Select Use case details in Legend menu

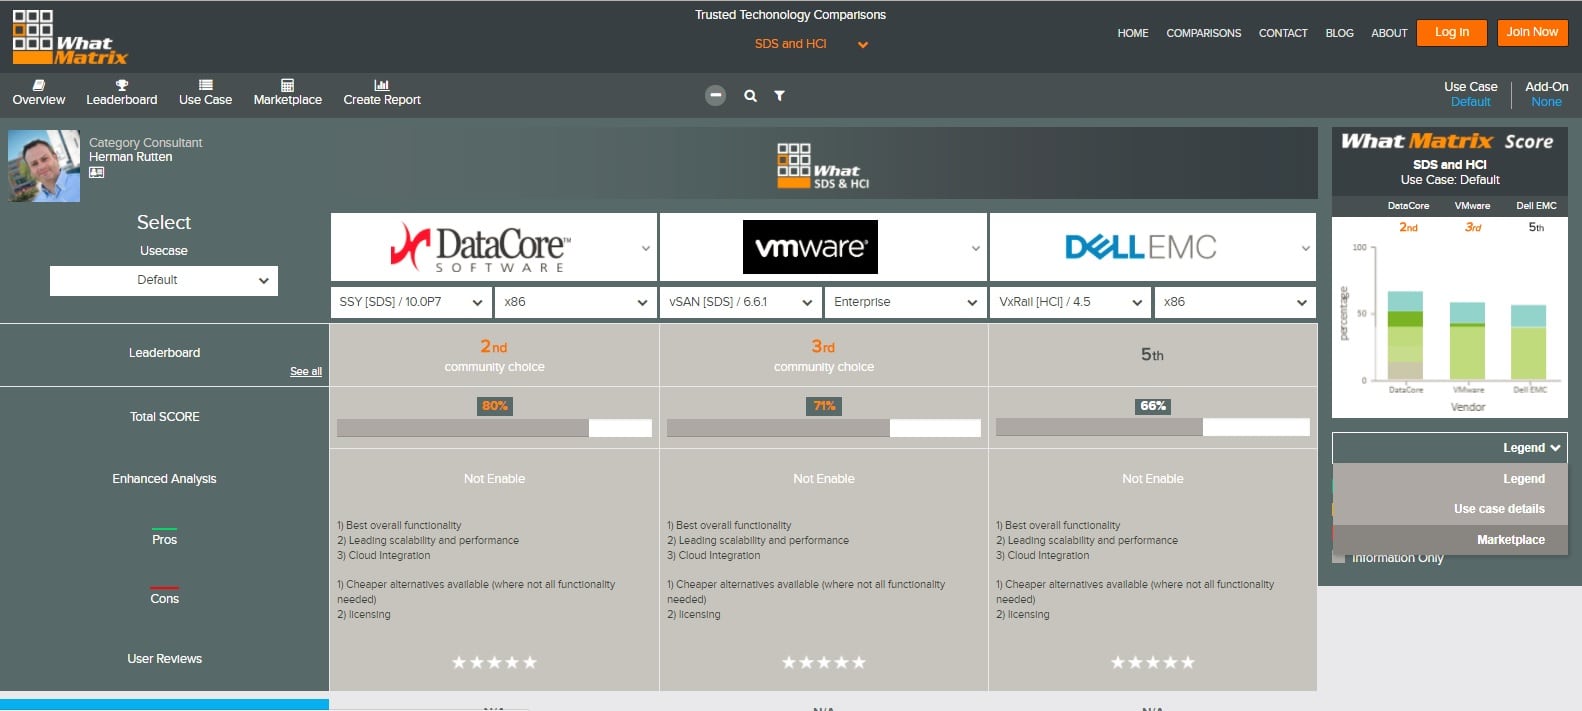tap(1498, 509)
